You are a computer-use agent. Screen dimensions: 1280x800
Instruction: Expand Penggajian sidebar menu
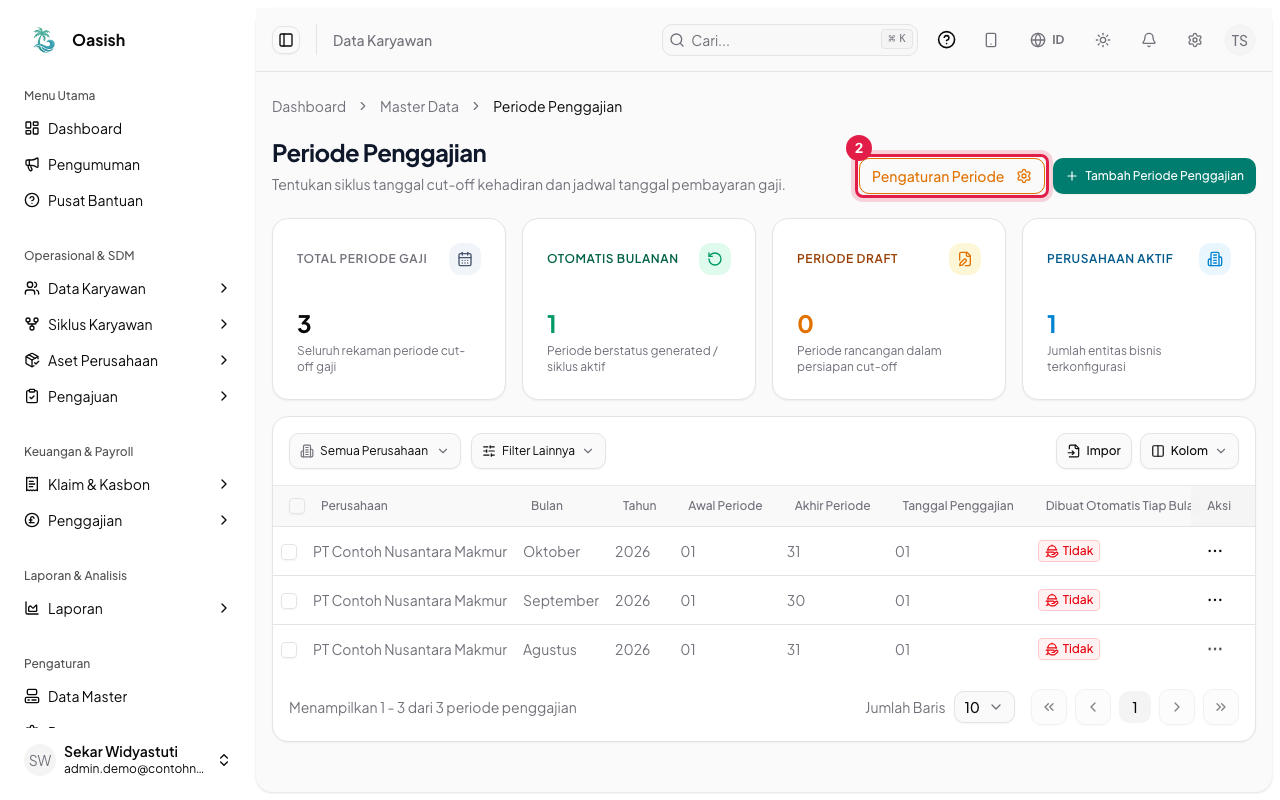point(127,520)
